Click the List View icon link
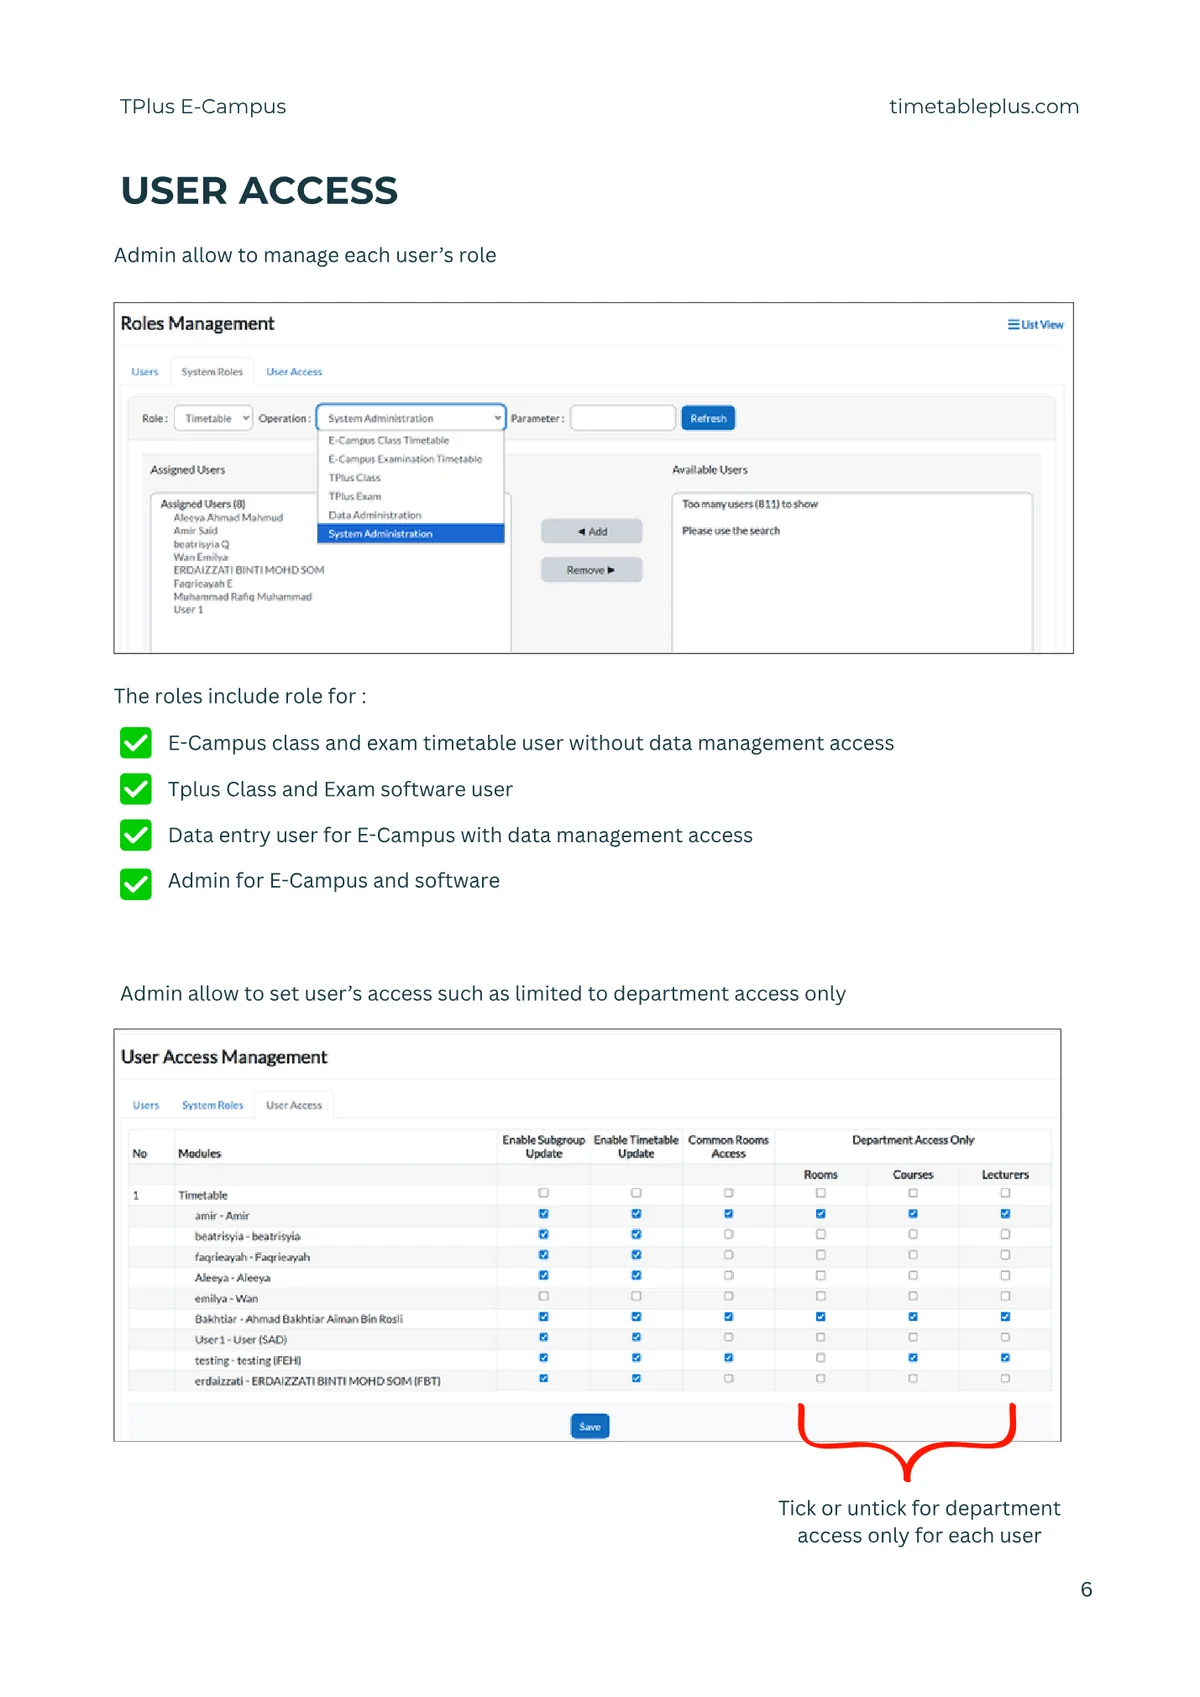Viewport: 1200px width, 1697px height. point(1035,325)
